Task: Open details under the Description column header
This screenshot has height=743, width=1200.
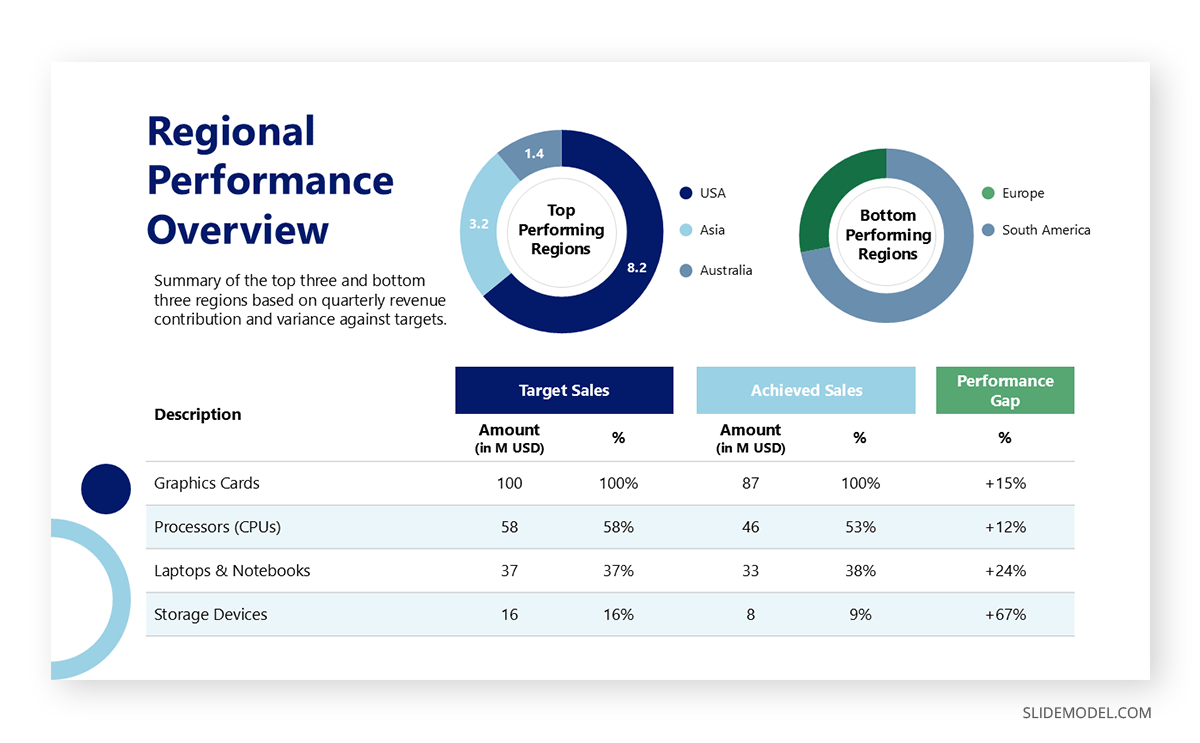Action: [x=197, y=414]
